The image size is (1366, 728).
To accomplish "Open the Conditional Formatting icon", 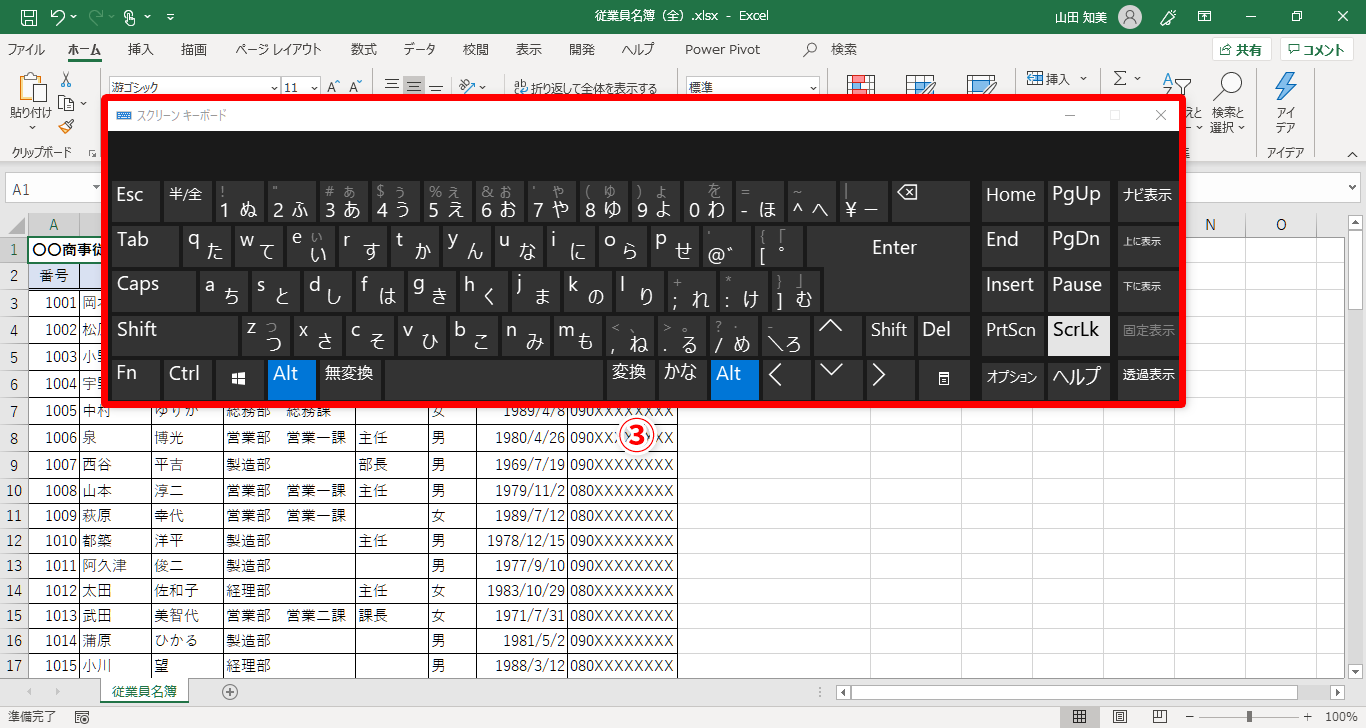I will (x=861, y=86).
